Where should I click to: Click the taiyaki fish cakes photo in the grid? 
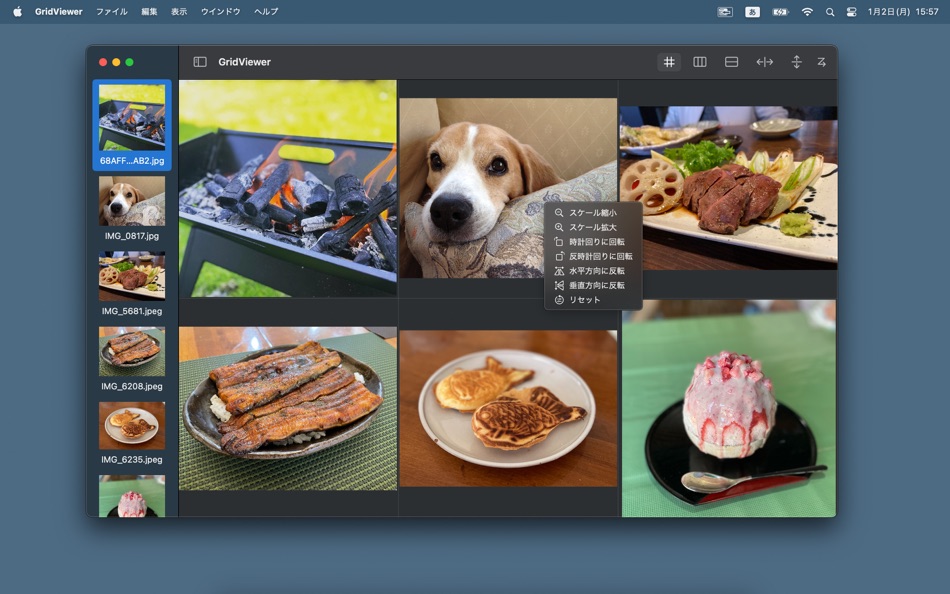click(508, 409)
